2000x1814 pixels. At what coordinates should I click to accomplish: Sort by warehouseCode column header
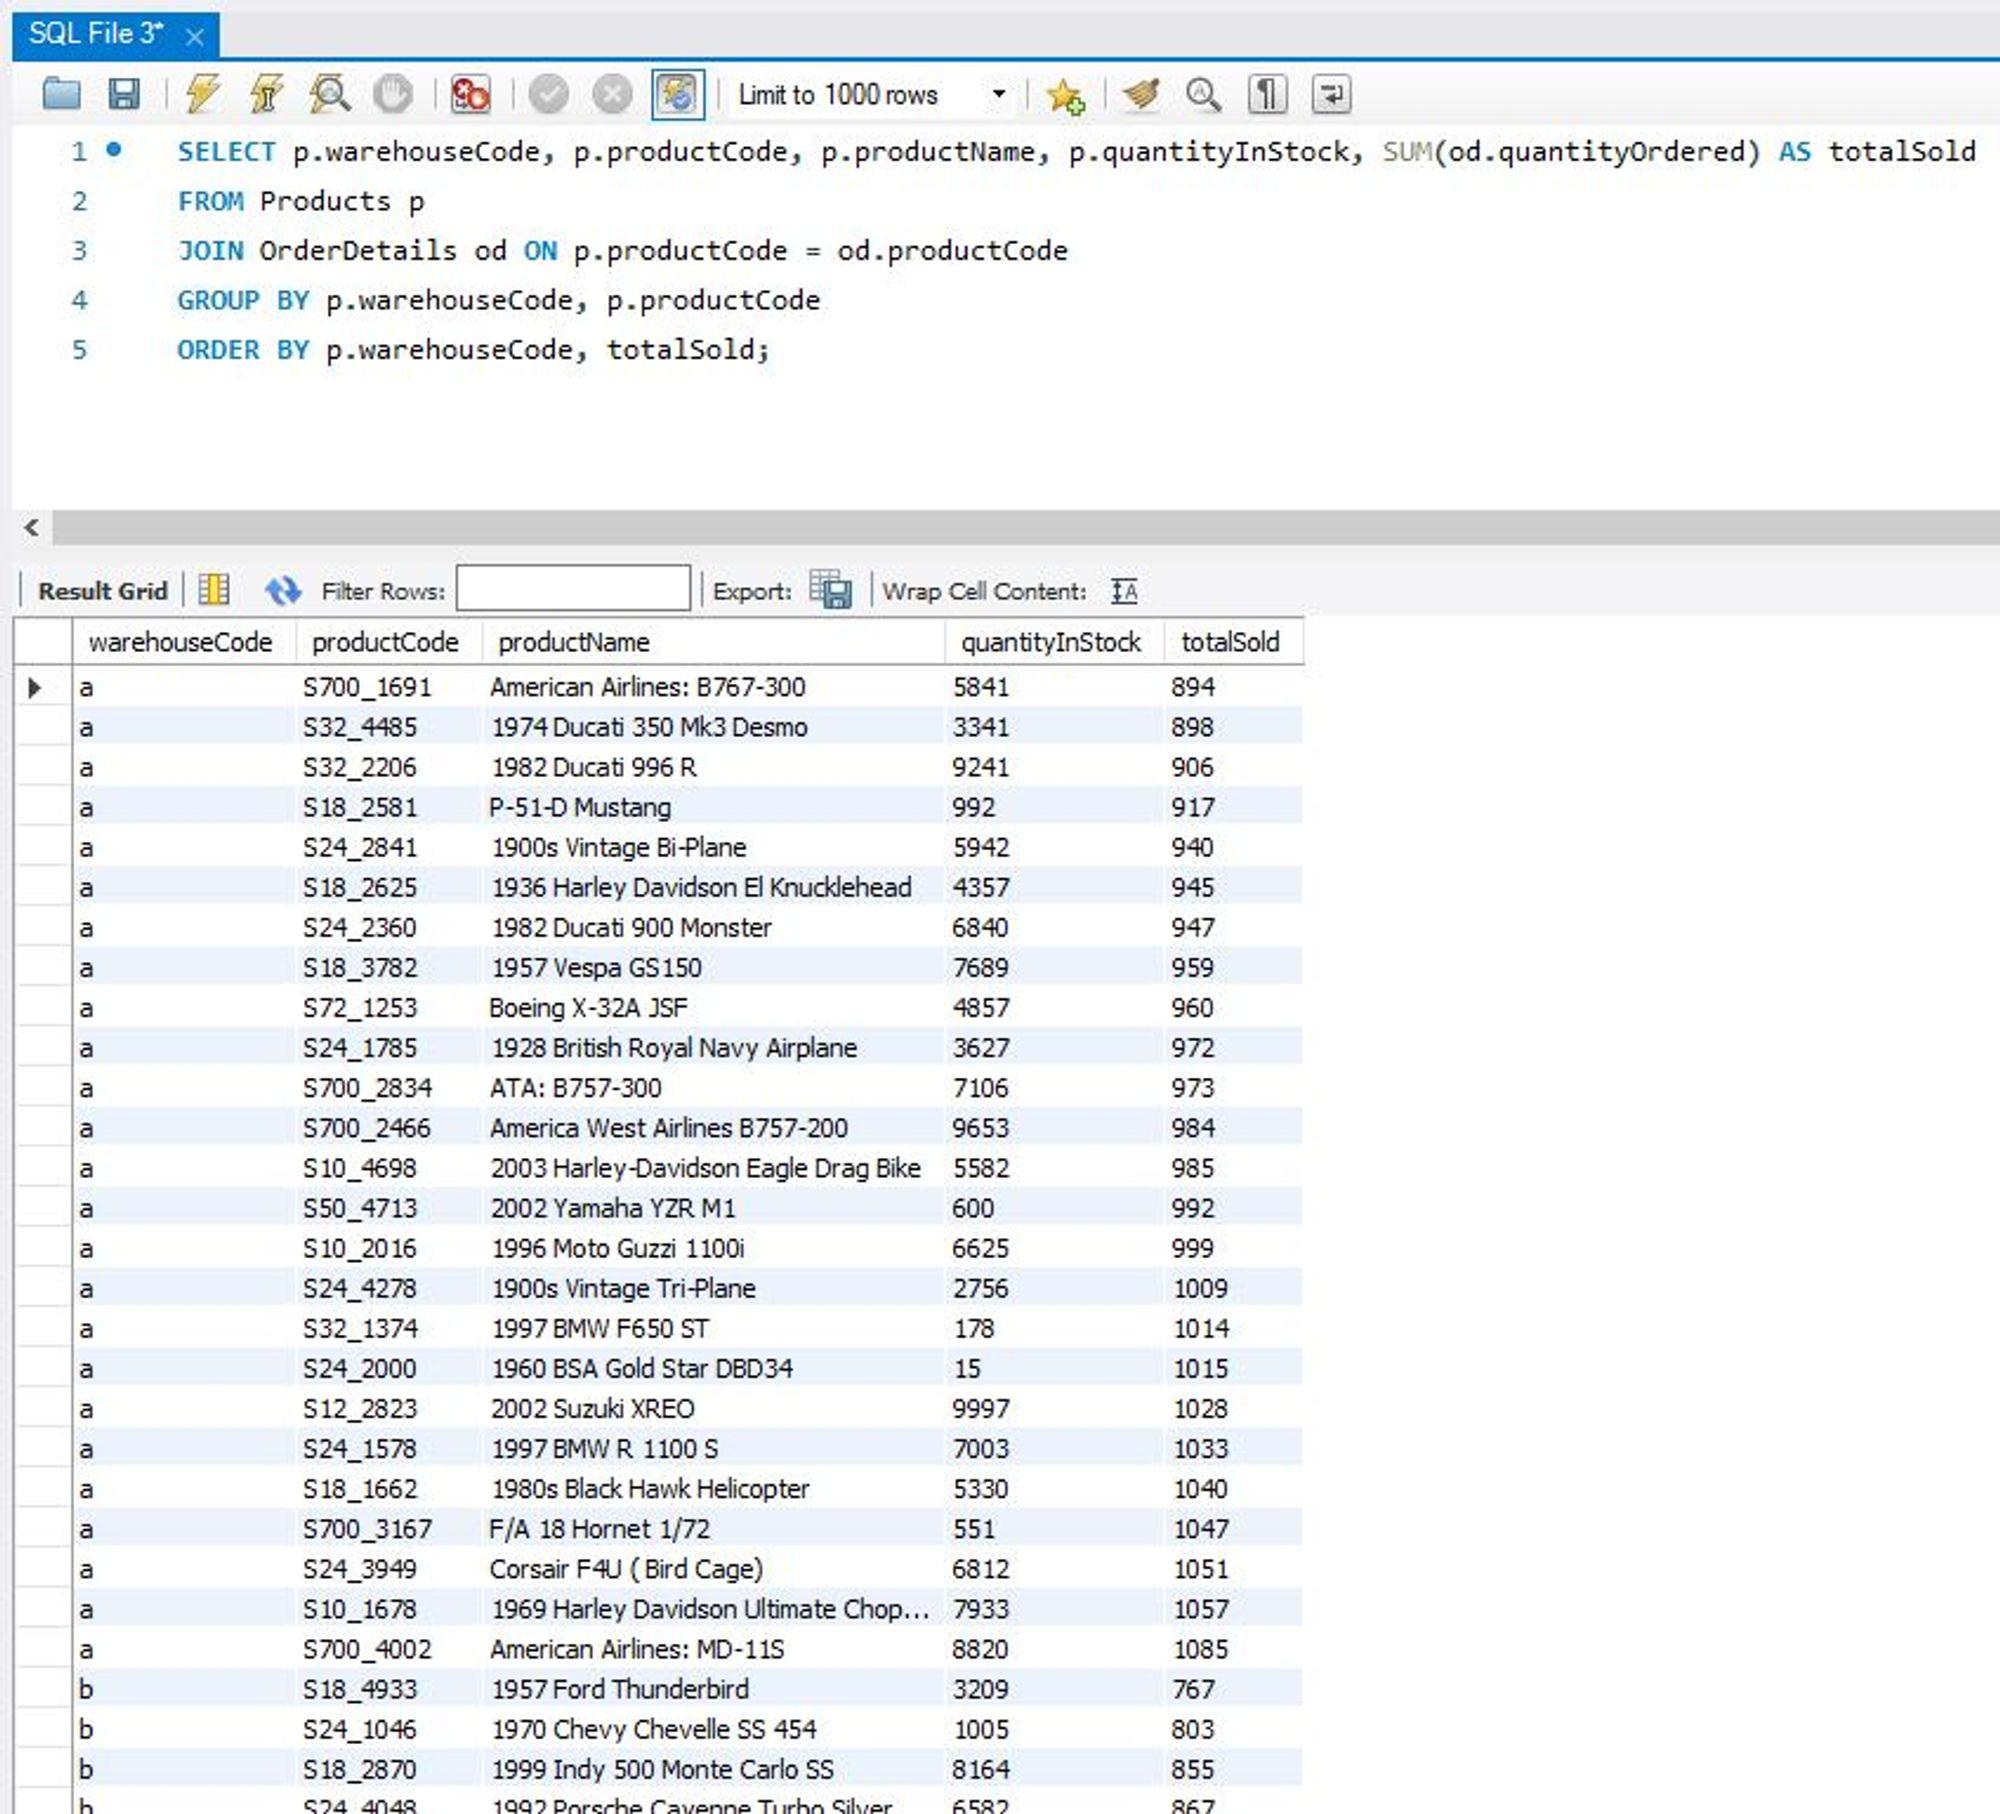[x=184, y=642]
